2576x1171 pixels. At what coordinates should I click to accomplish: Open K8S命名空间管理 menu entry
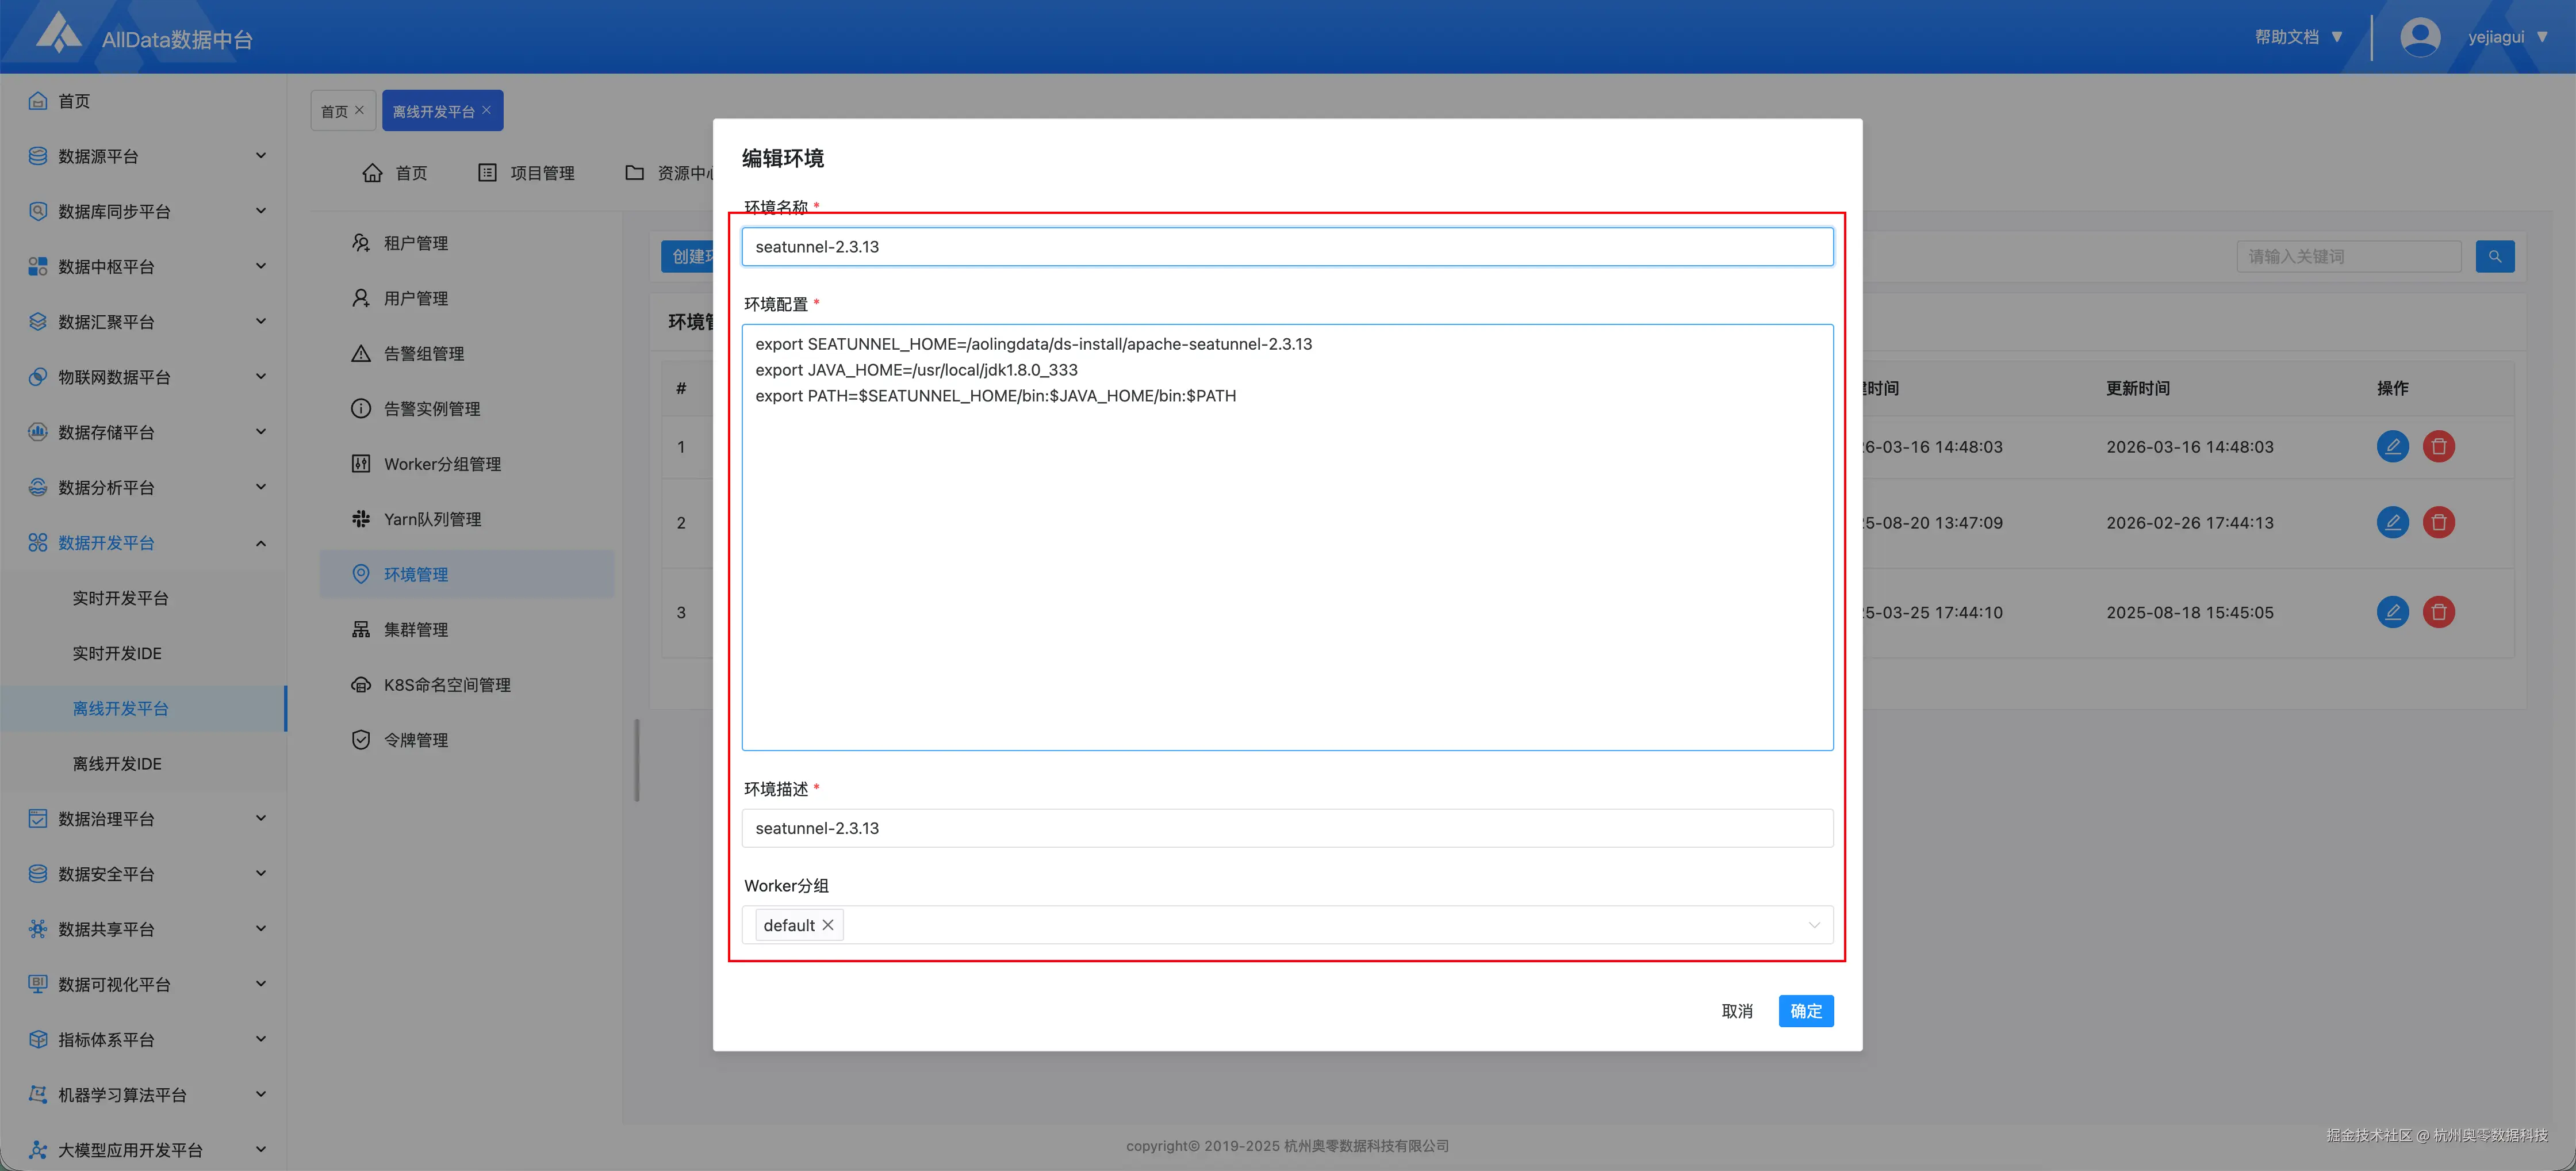pyautogui.click(x=446, y=684)
